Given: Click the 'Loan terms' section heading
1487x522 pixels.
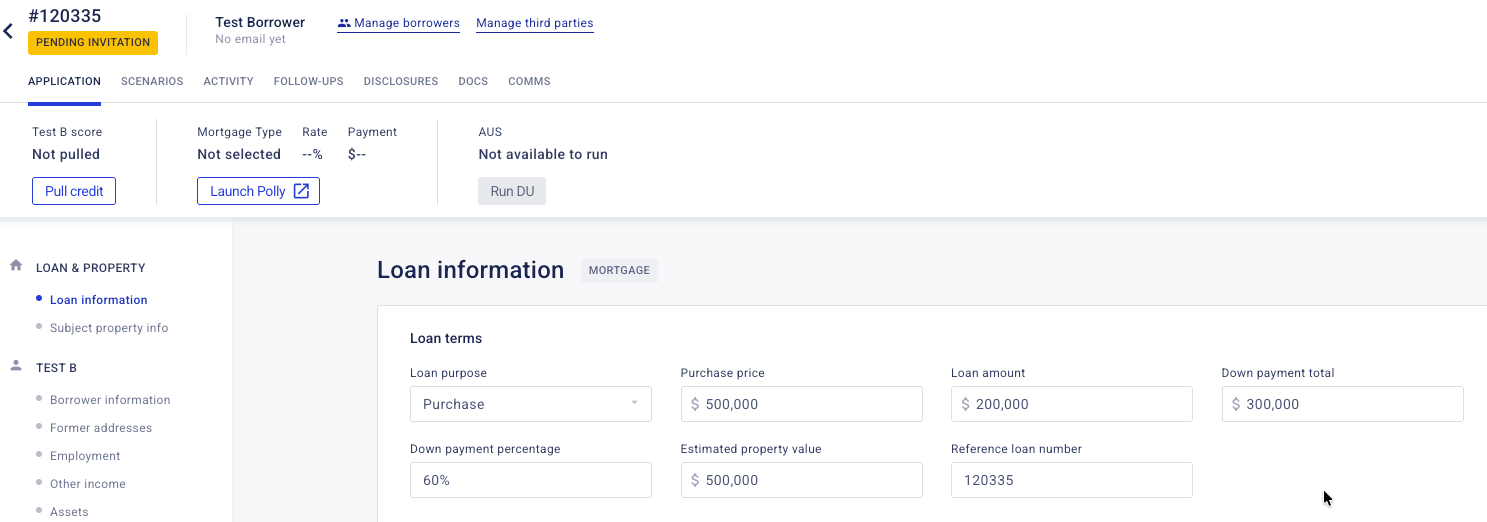Looking at the screenshot, I should [446, 338].
